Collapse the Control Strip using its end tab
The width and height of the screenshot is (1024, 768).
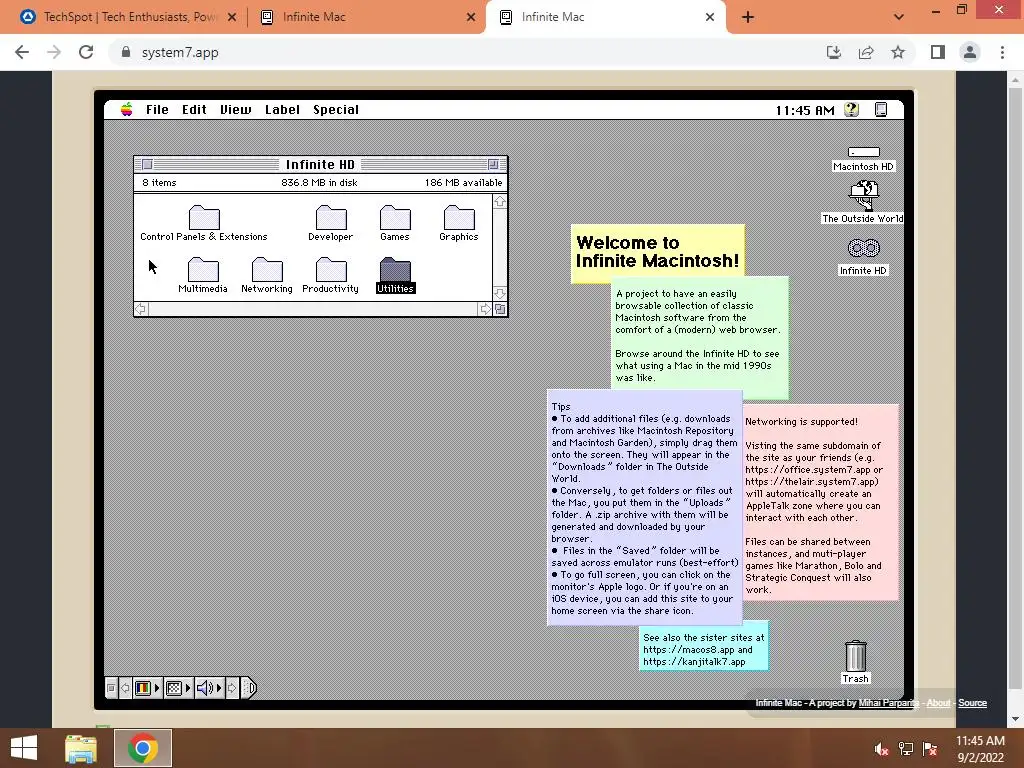[249, 688]
